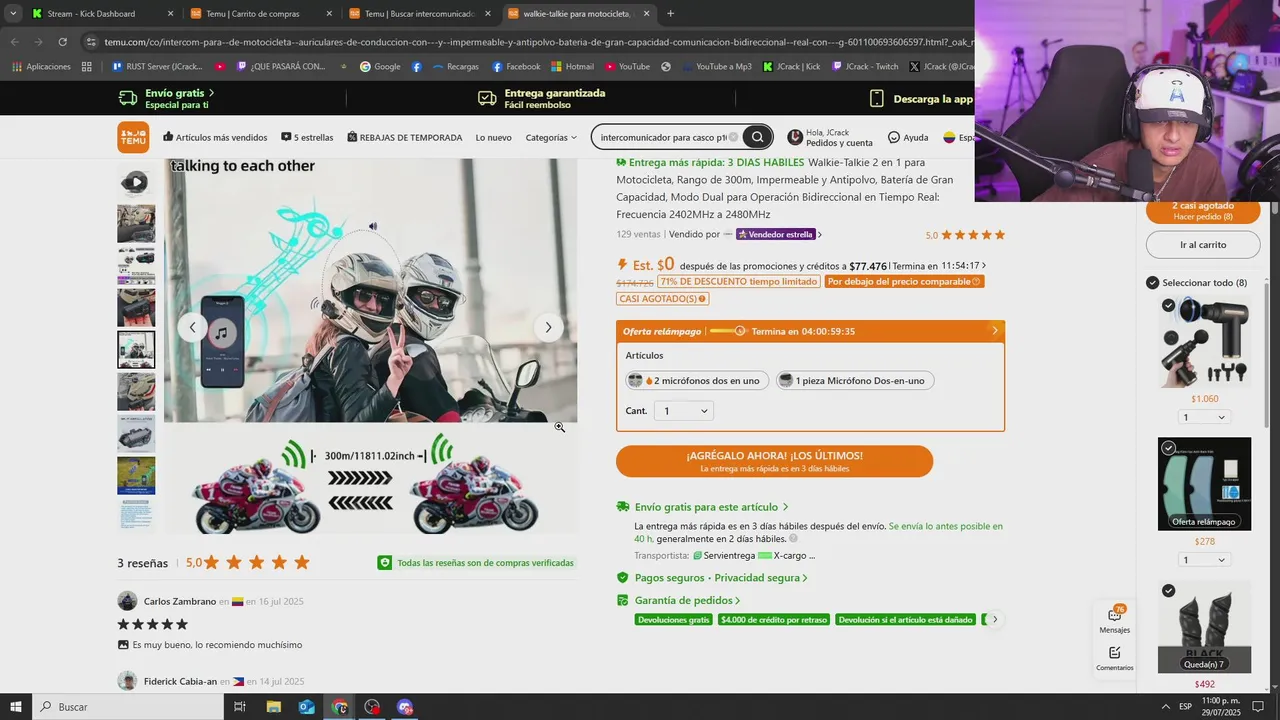Screen dimensions: 1280x720
Task: Click the flash sale progress bar
Action: [x=727, y=331]
